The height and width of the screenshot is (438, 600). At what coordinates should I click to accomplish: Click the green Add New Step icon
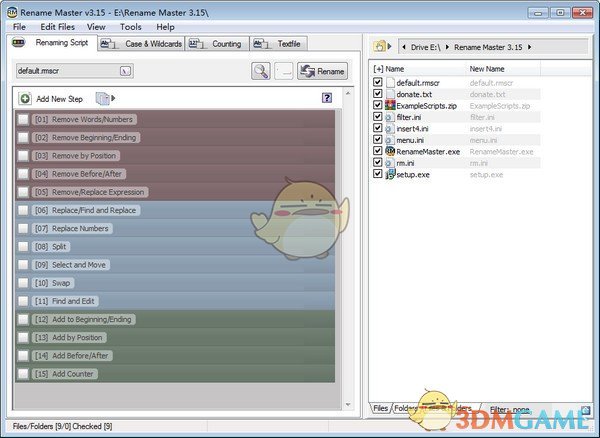coord(25,99)
